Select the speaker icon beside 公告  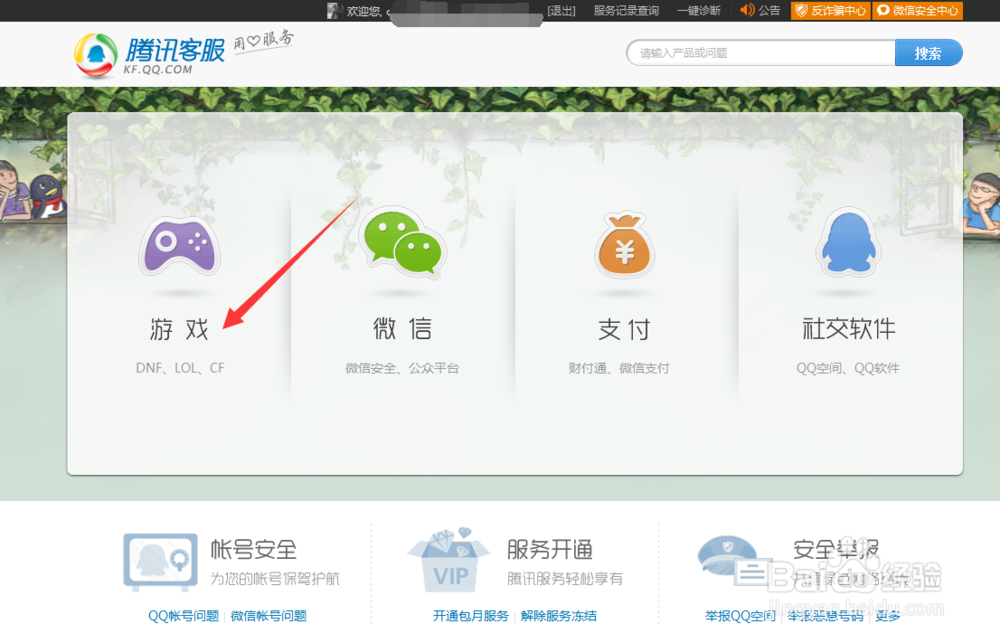[x=747, y=10]
